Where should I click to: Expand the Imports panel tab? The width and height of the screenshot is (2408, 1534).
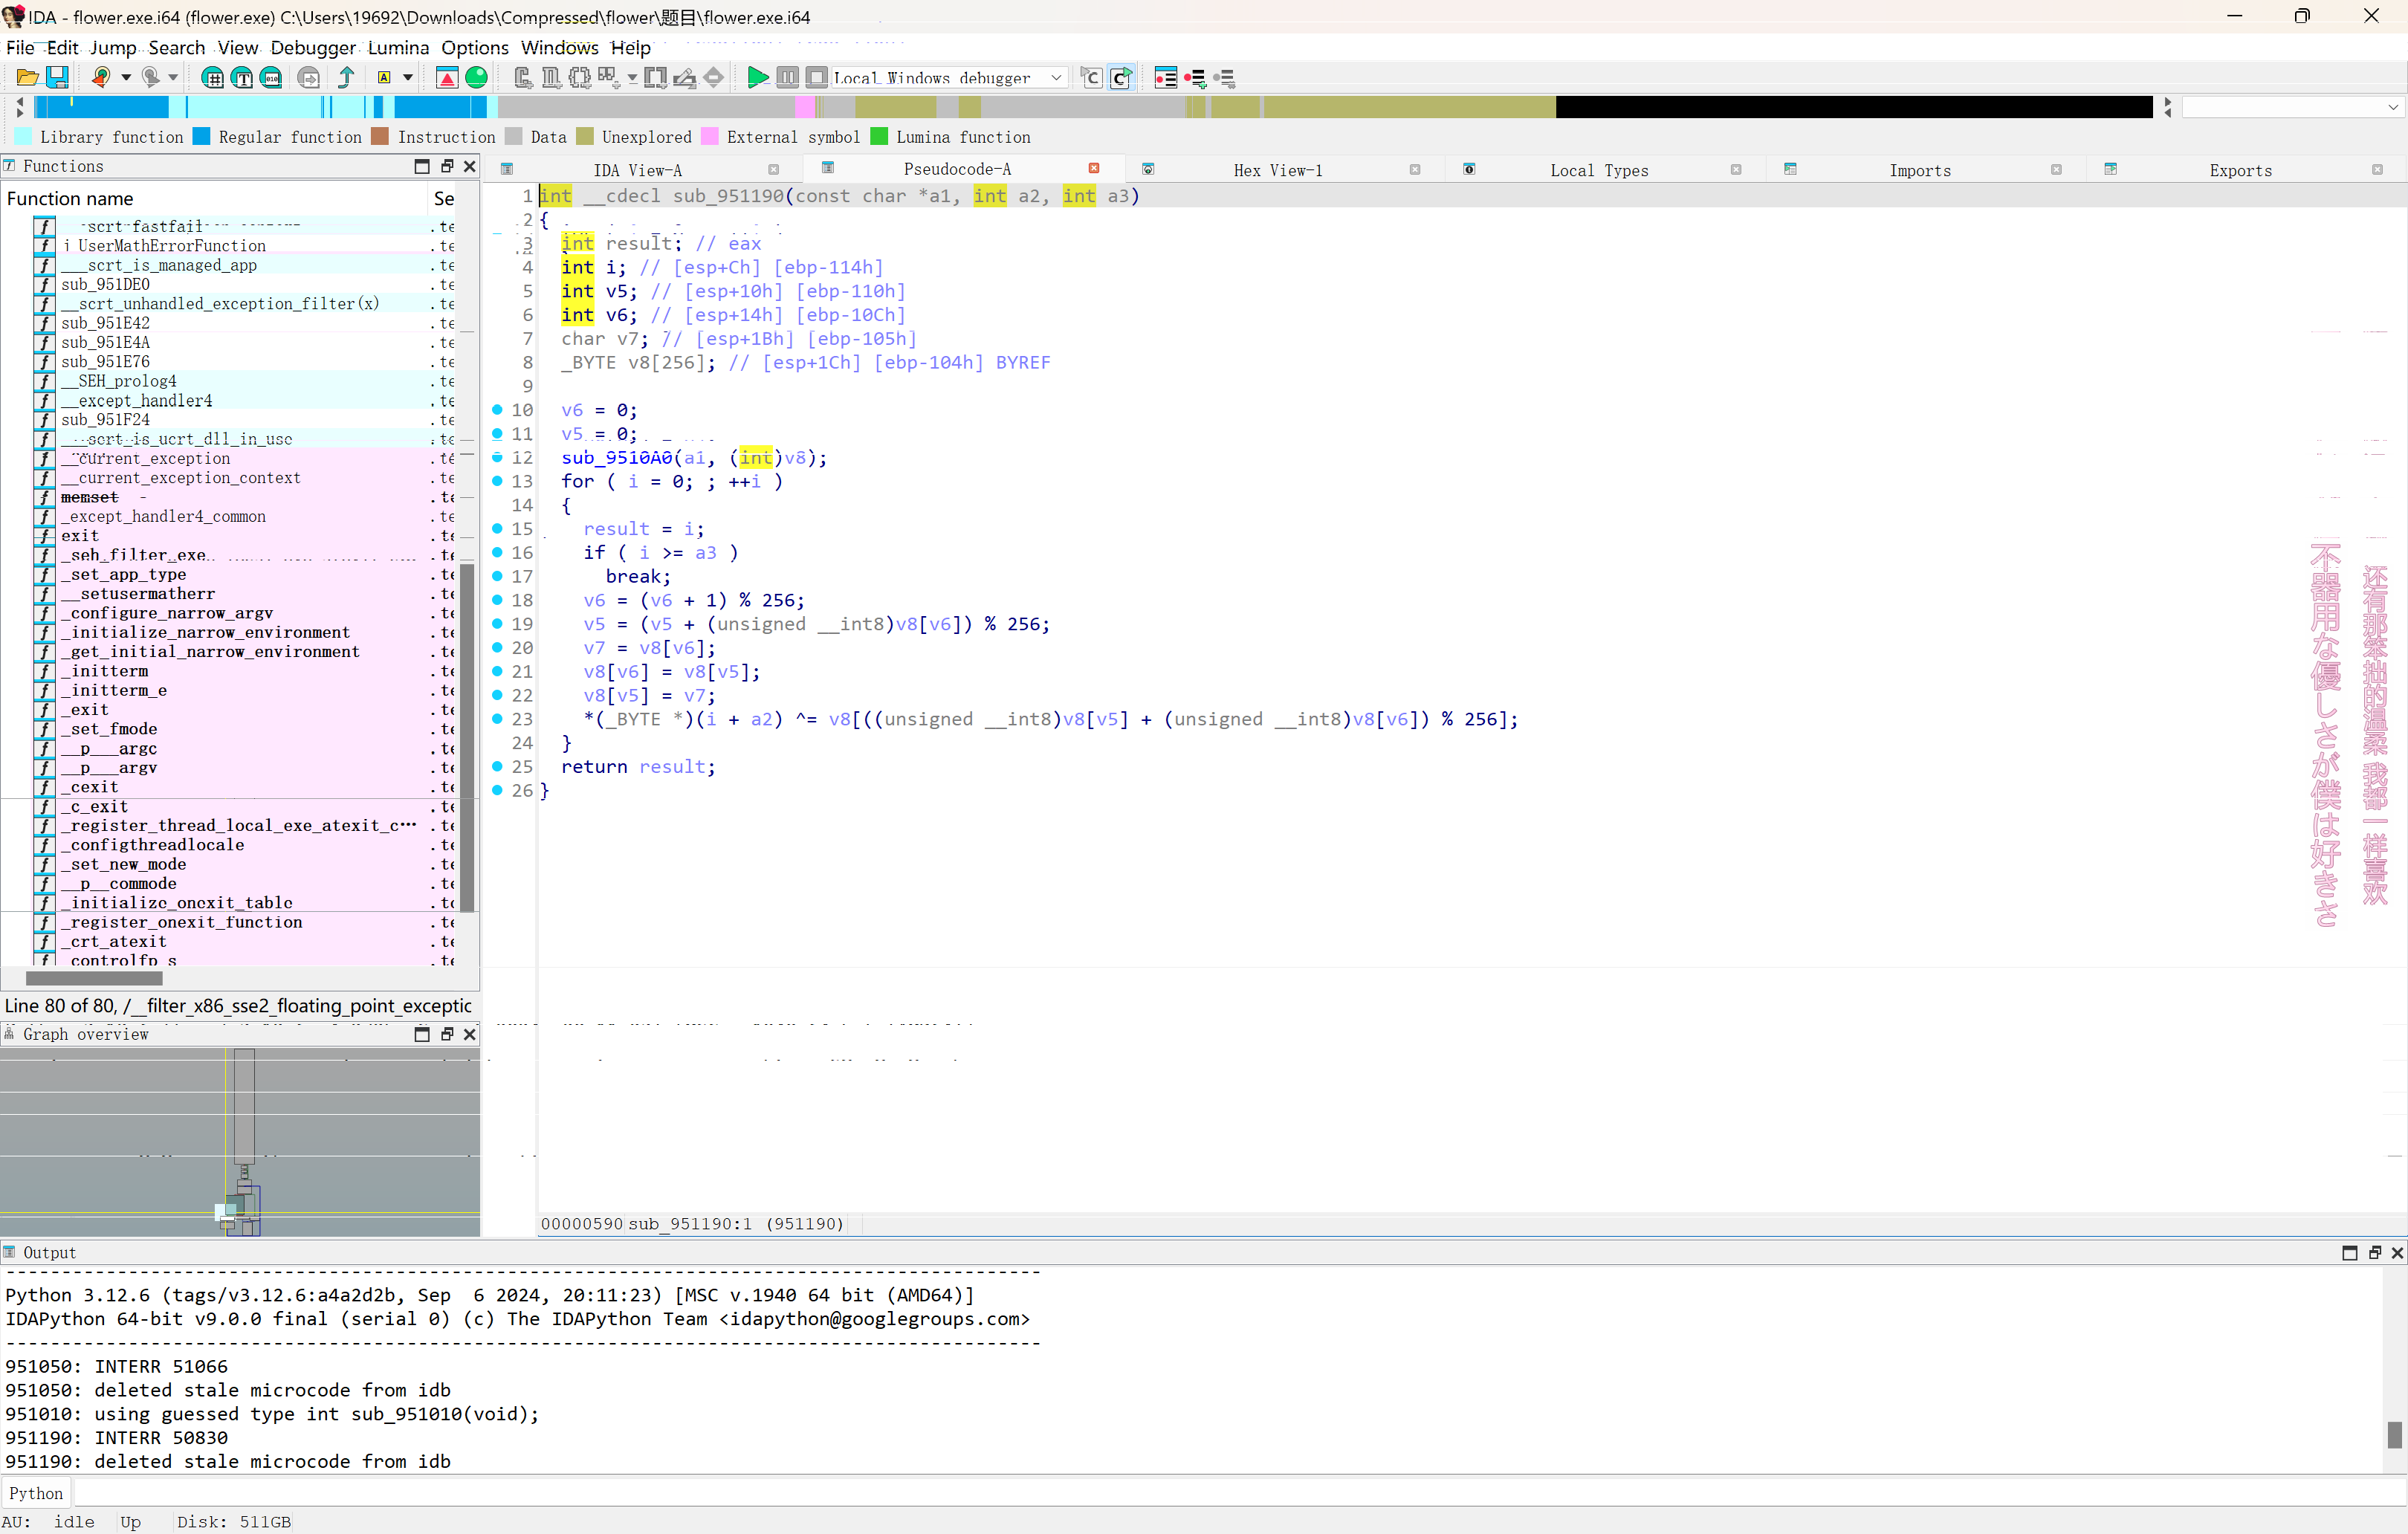point(1920,169)
